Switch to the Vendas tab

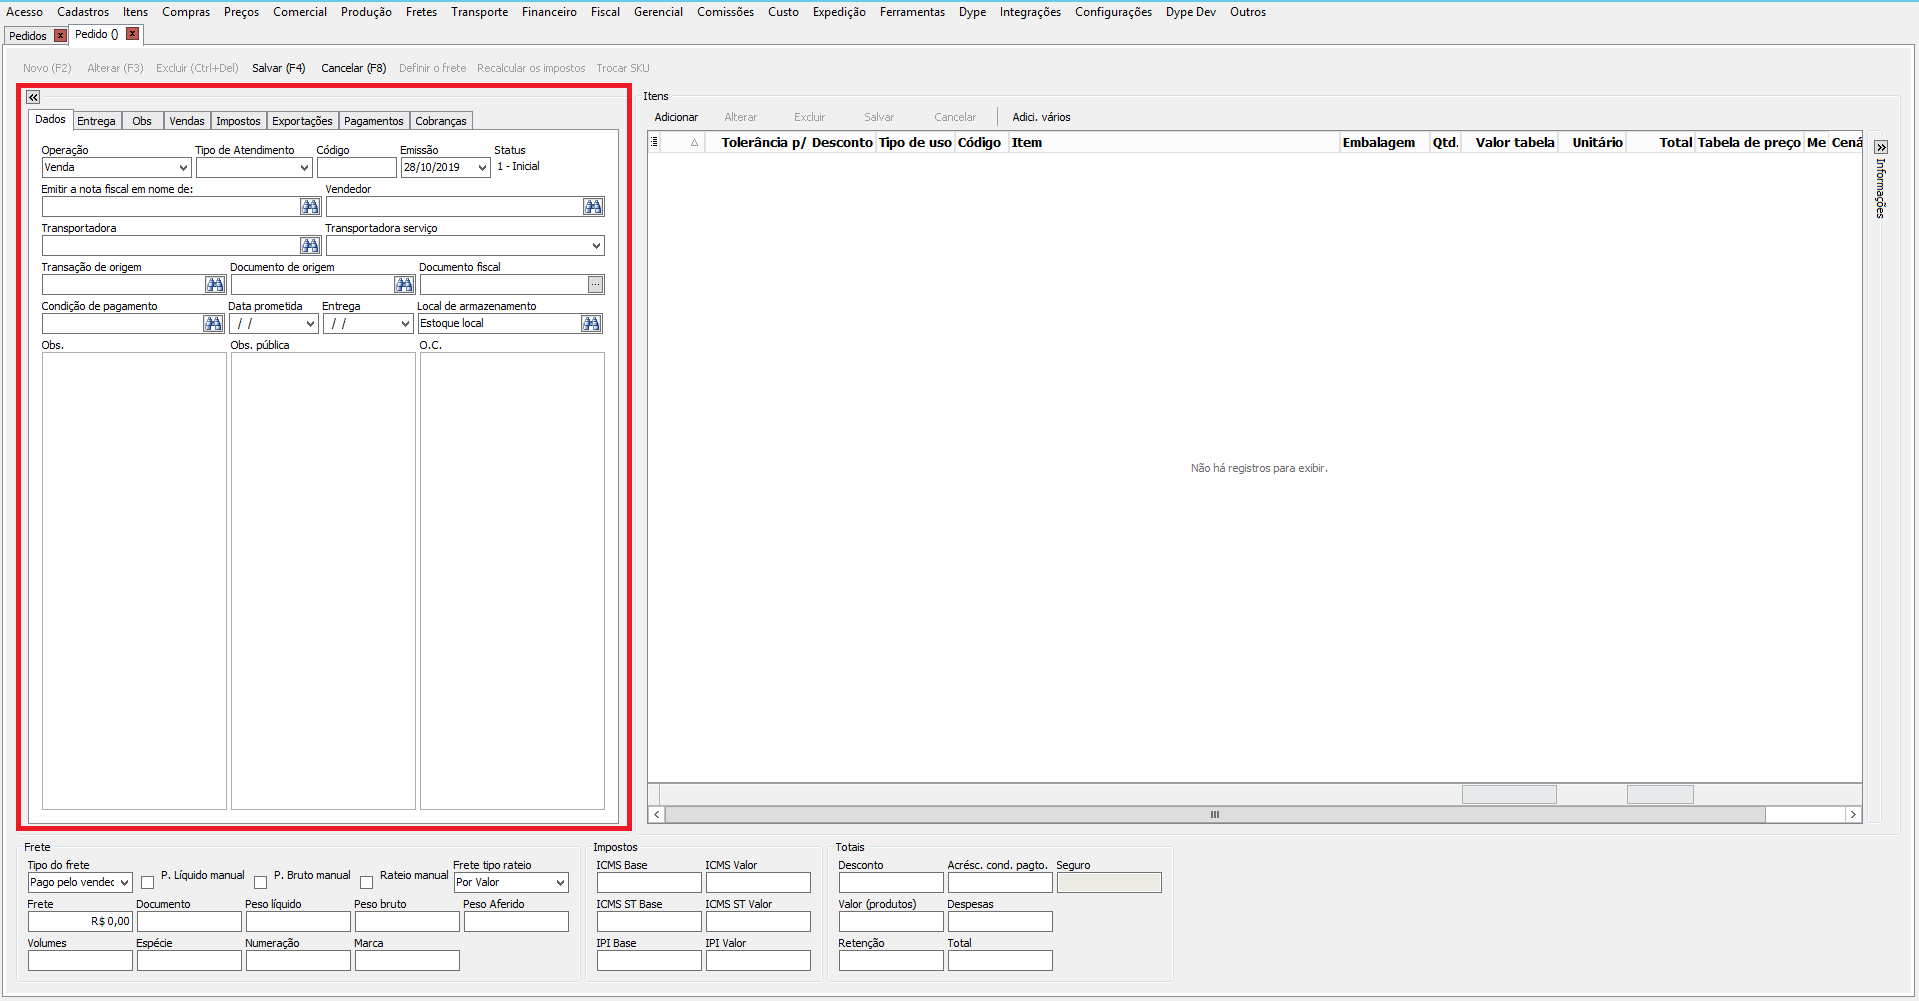point(187,121)
